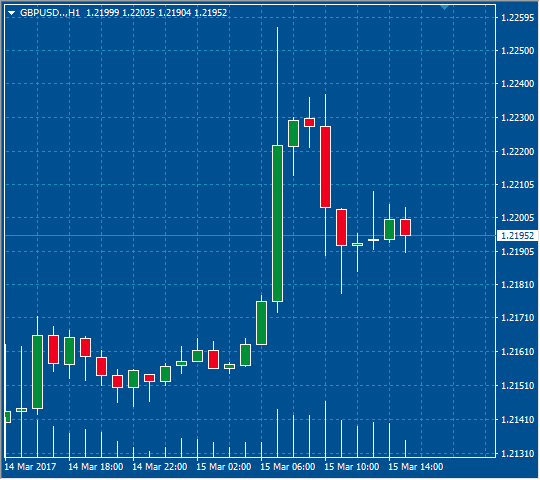Click the 15 Mar 06:00 time label
Viewport: 540px width, 480px height.
288,467
